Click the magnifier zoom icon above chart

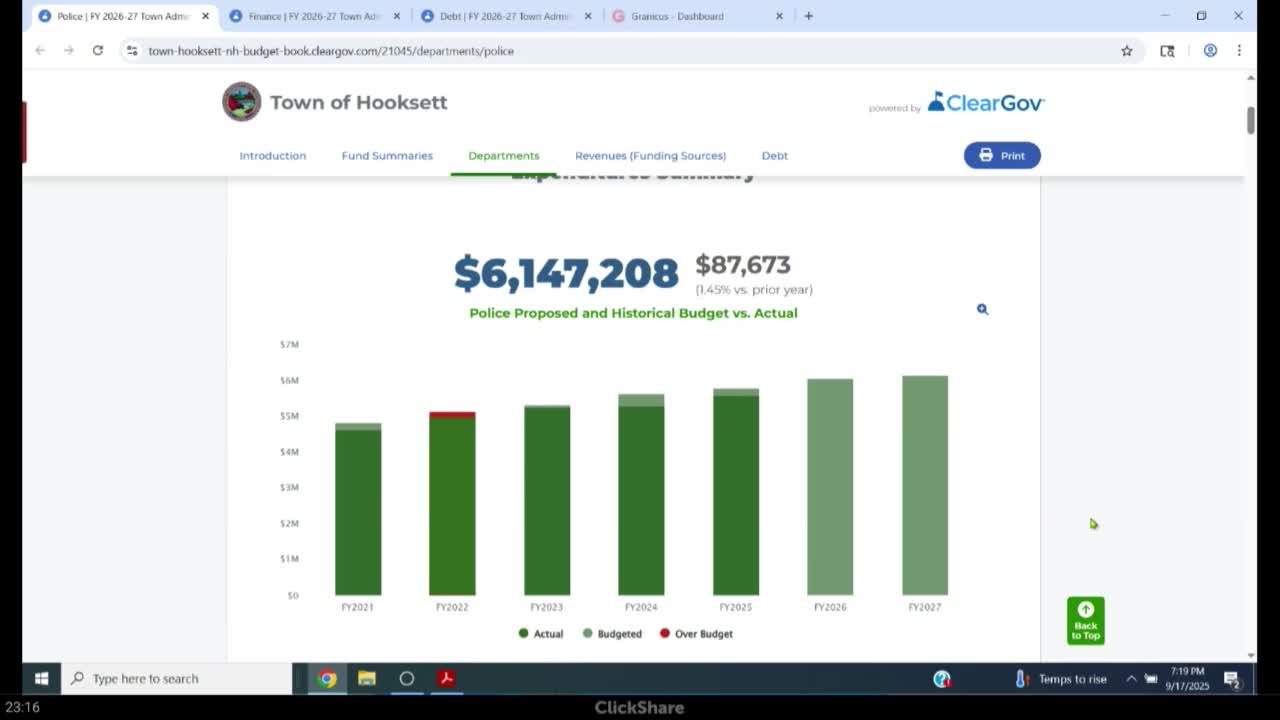(982, 309)
